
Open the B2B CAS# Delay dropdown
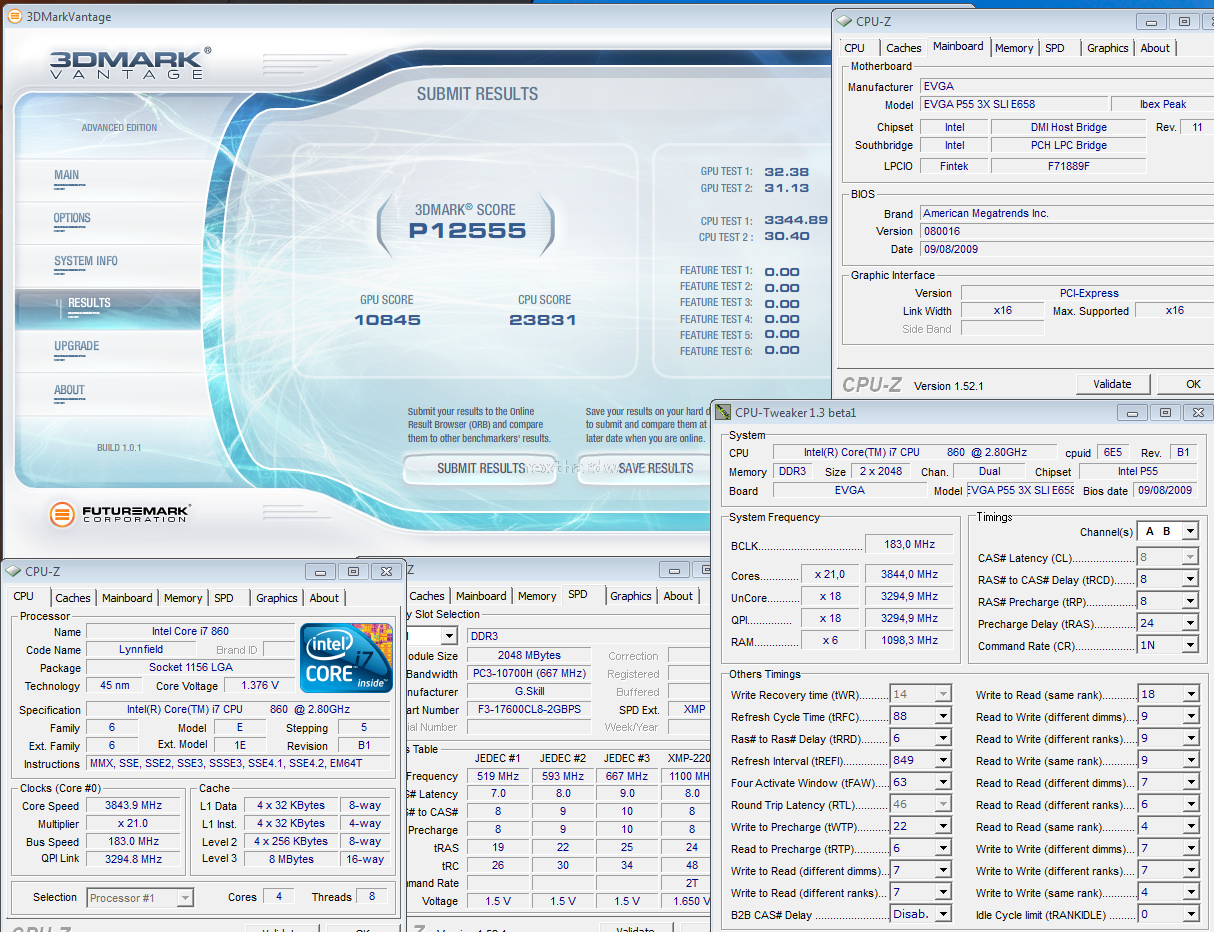[x=943, y=914]
